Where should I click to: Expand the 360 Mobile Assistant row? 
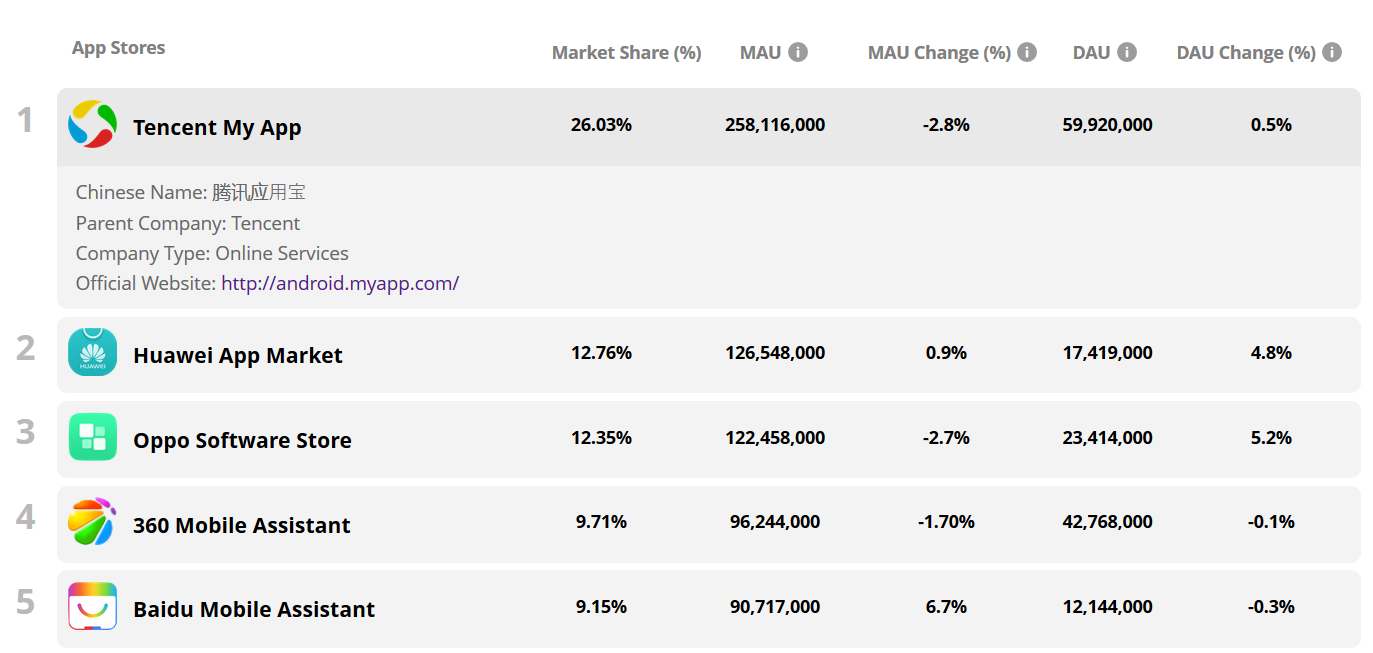242,526
